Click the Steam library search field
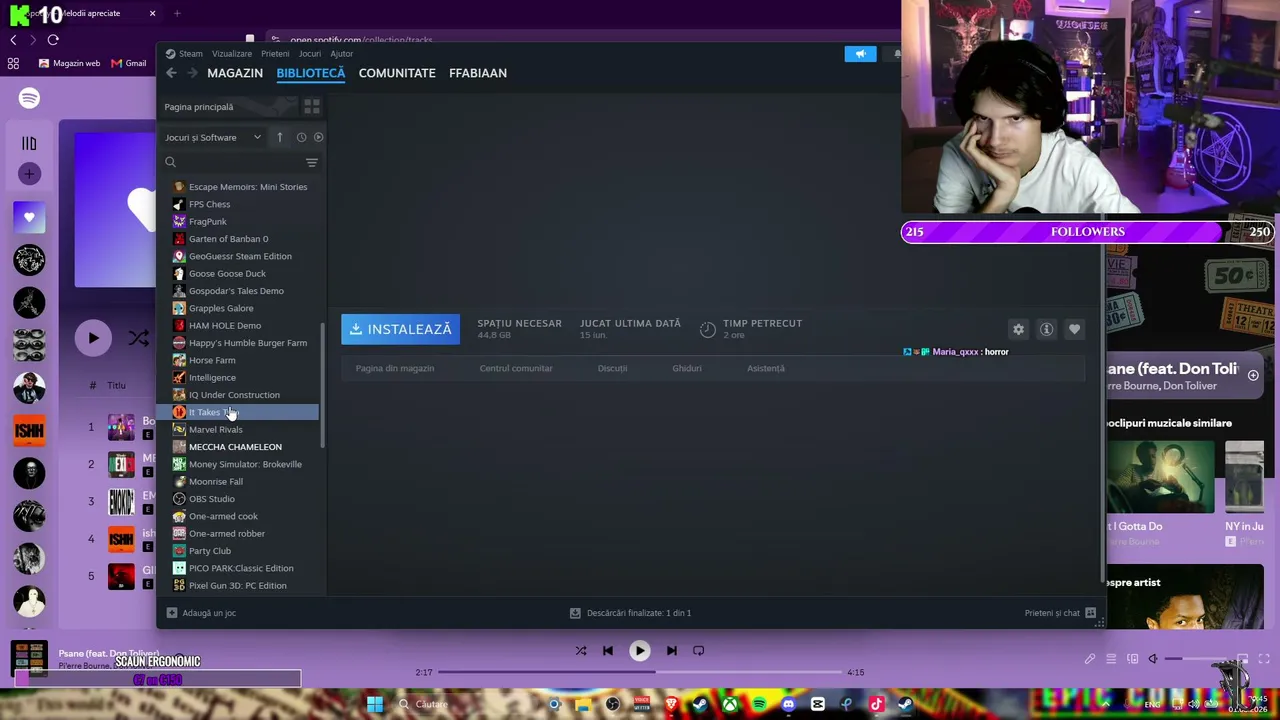 (x=235, y=162)
